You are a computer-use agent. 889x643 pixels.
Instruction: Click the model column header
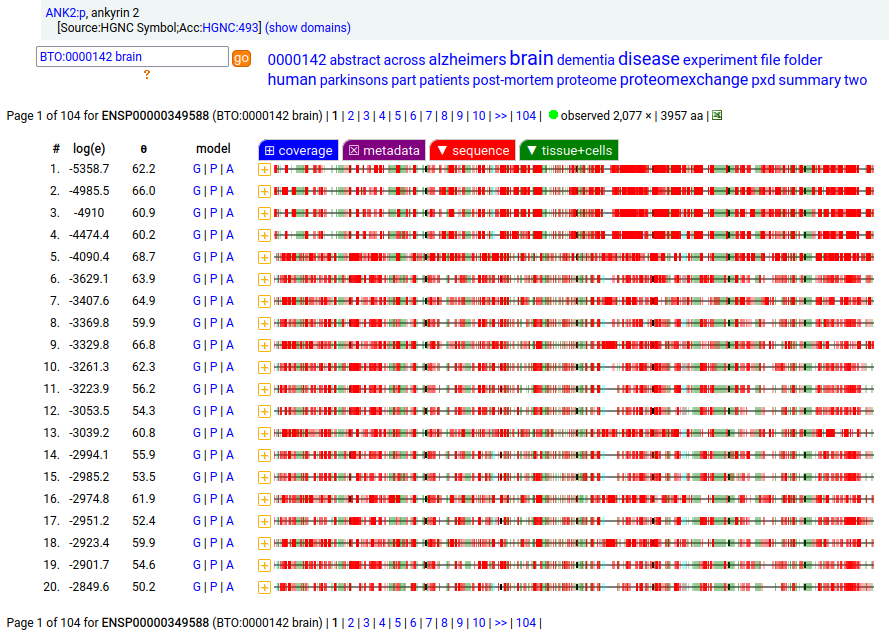pyautogui.click(x=213, y=149)
